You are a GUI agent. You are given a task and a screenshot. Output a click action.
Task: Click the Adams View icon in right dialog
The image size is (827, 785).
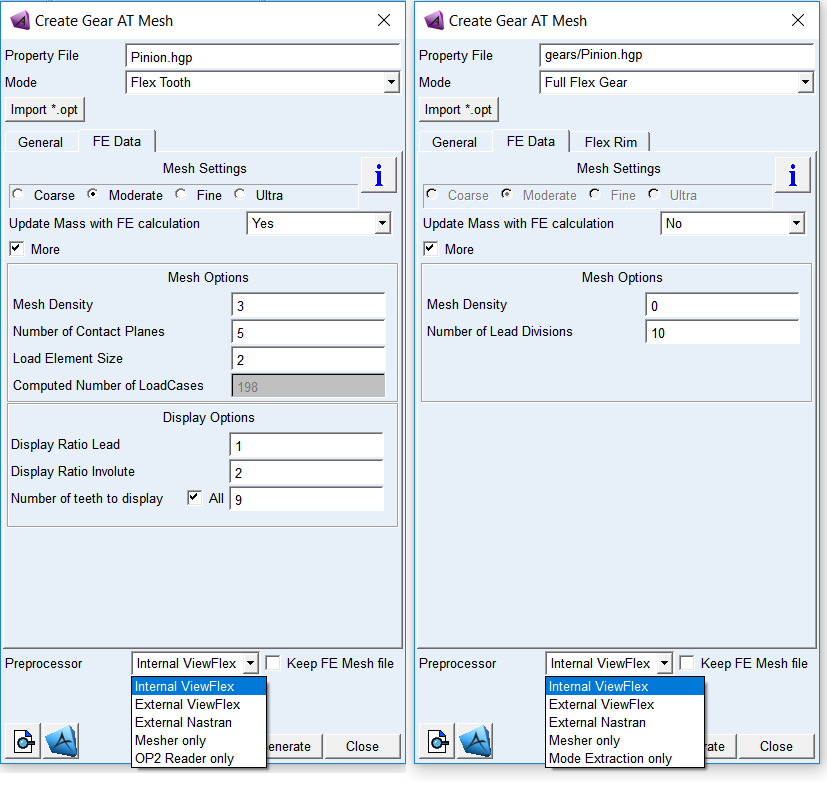coord(475,741)
